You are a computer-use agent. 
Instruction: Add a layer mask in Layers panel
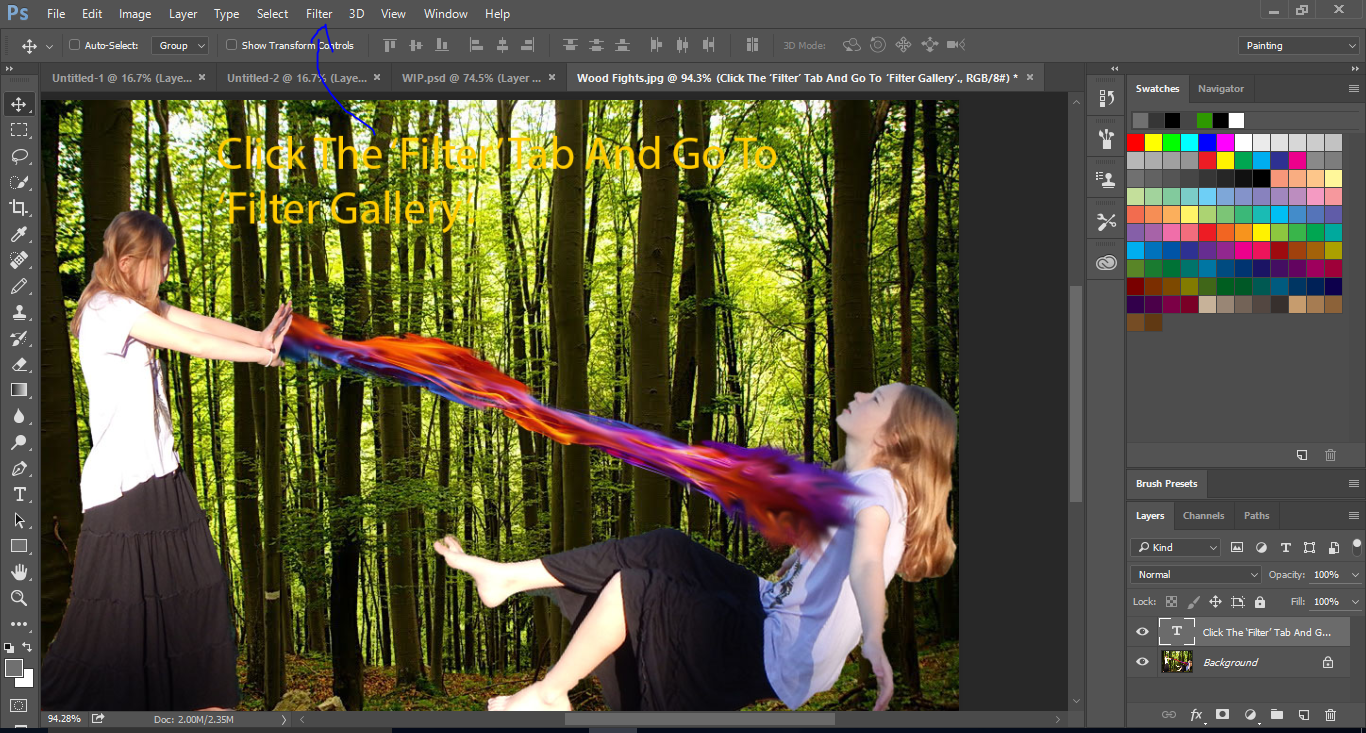[1222, 715]
